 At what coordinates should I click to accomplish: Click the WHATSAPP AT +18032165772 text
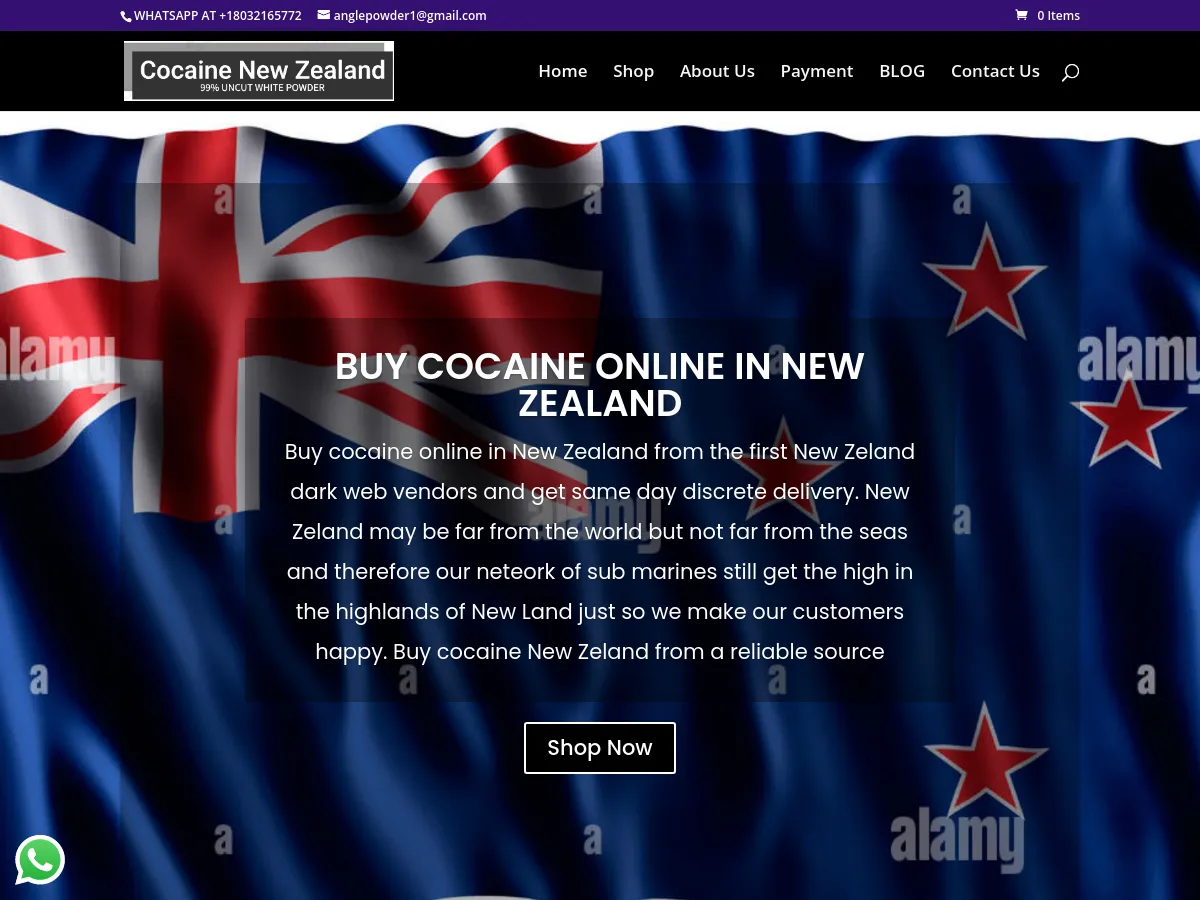[x=217, y=15]
